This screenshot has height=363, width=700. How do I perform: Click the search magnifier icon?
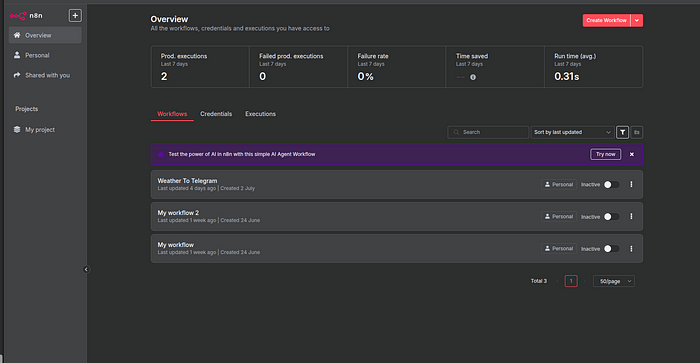point(456,132)
